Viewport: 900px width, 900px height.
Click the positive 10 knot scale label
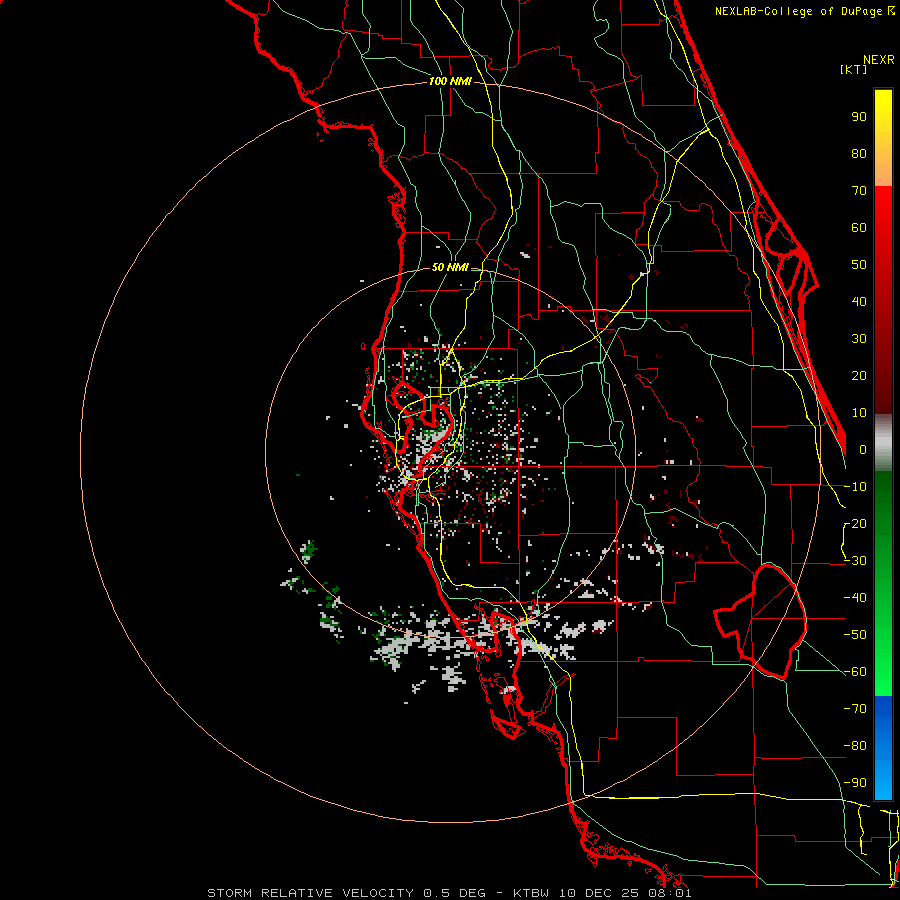[859, 413]
